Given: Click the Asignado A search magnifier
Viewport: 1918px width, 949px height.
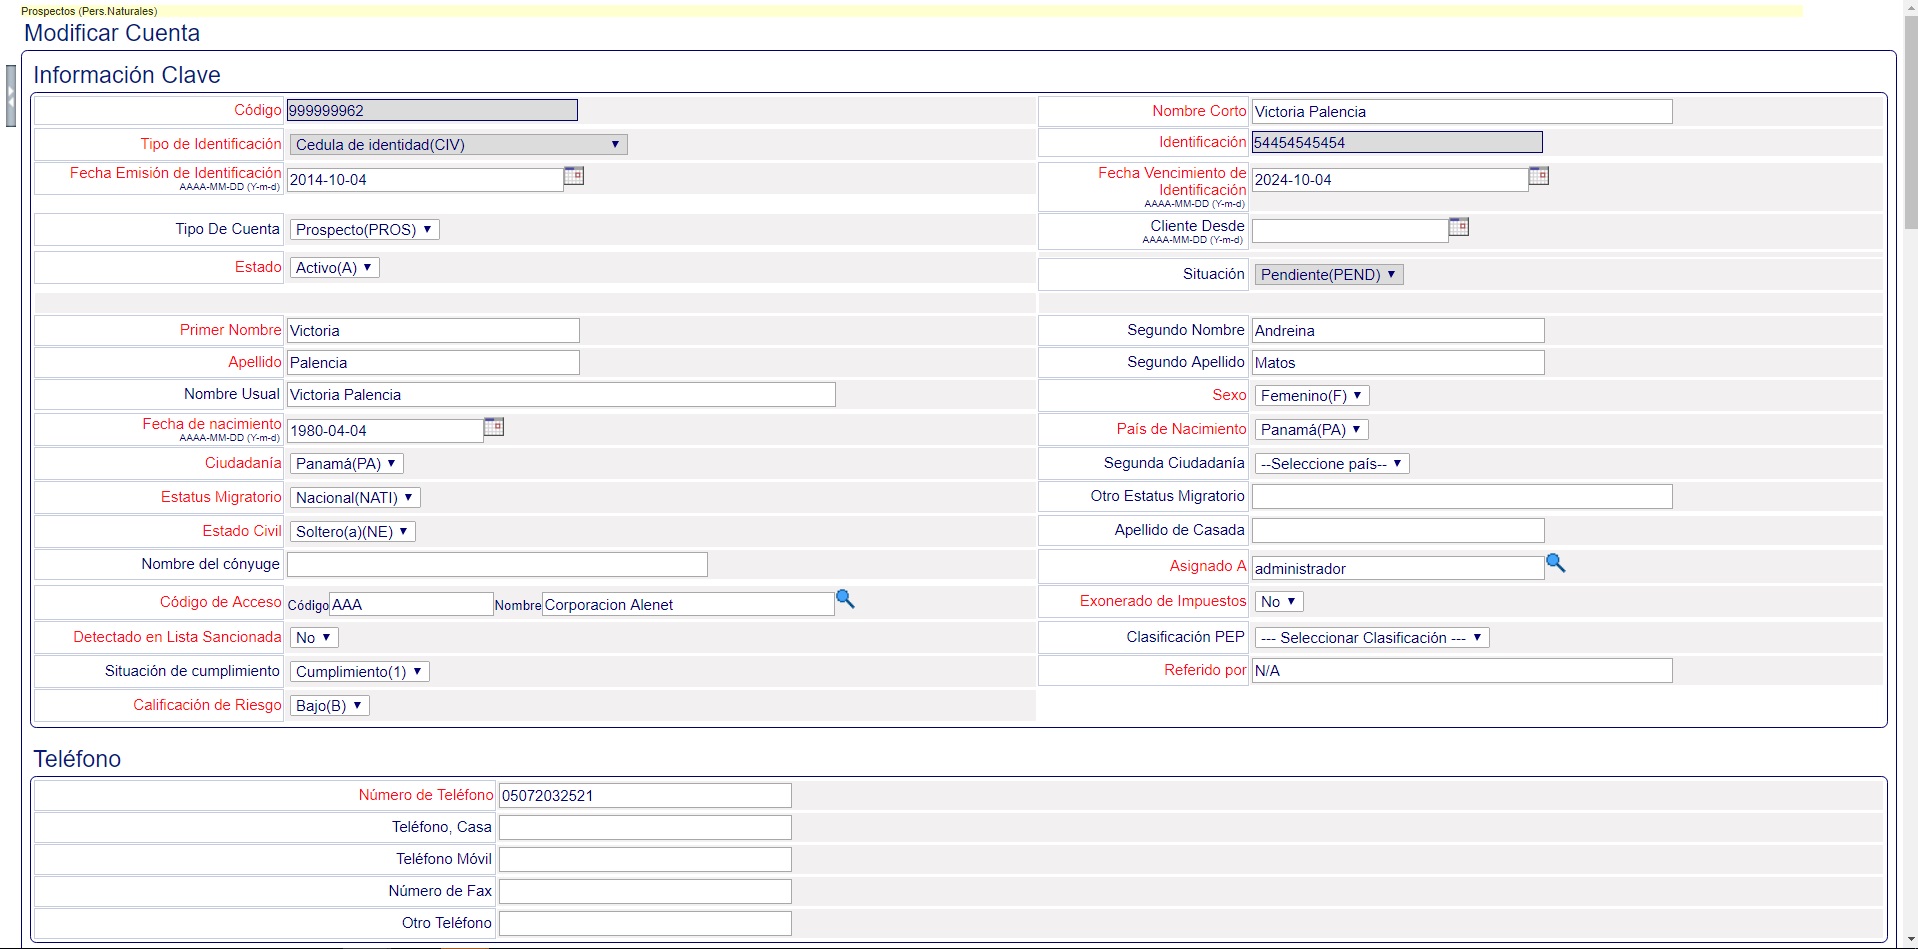Looking at the screenshot, I should pyautogui.click(x=1555, y=564).
